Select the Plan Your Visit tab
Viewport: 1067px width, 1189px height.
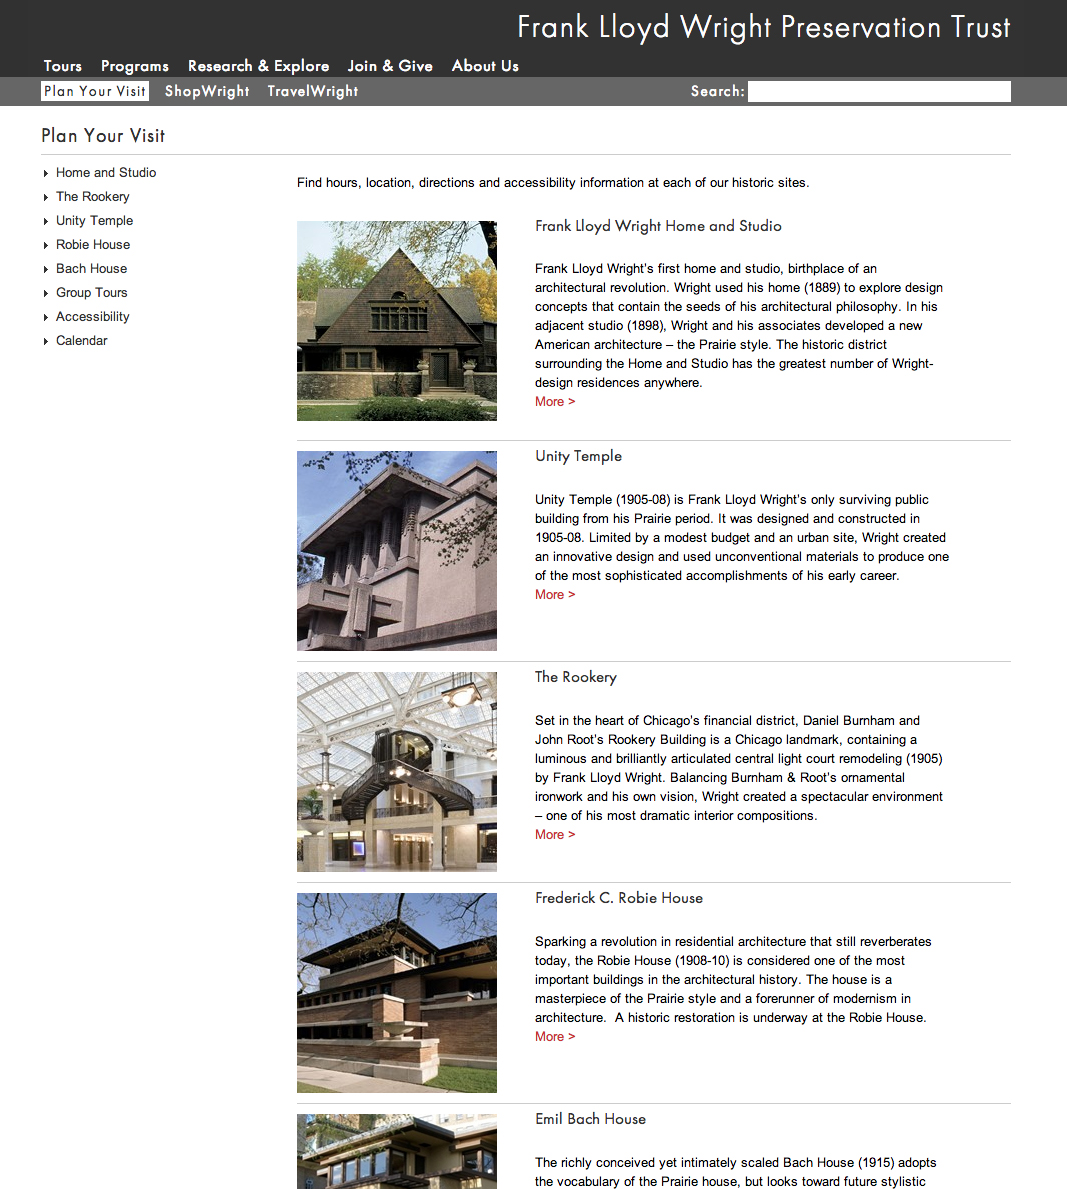tap(95, 91)
